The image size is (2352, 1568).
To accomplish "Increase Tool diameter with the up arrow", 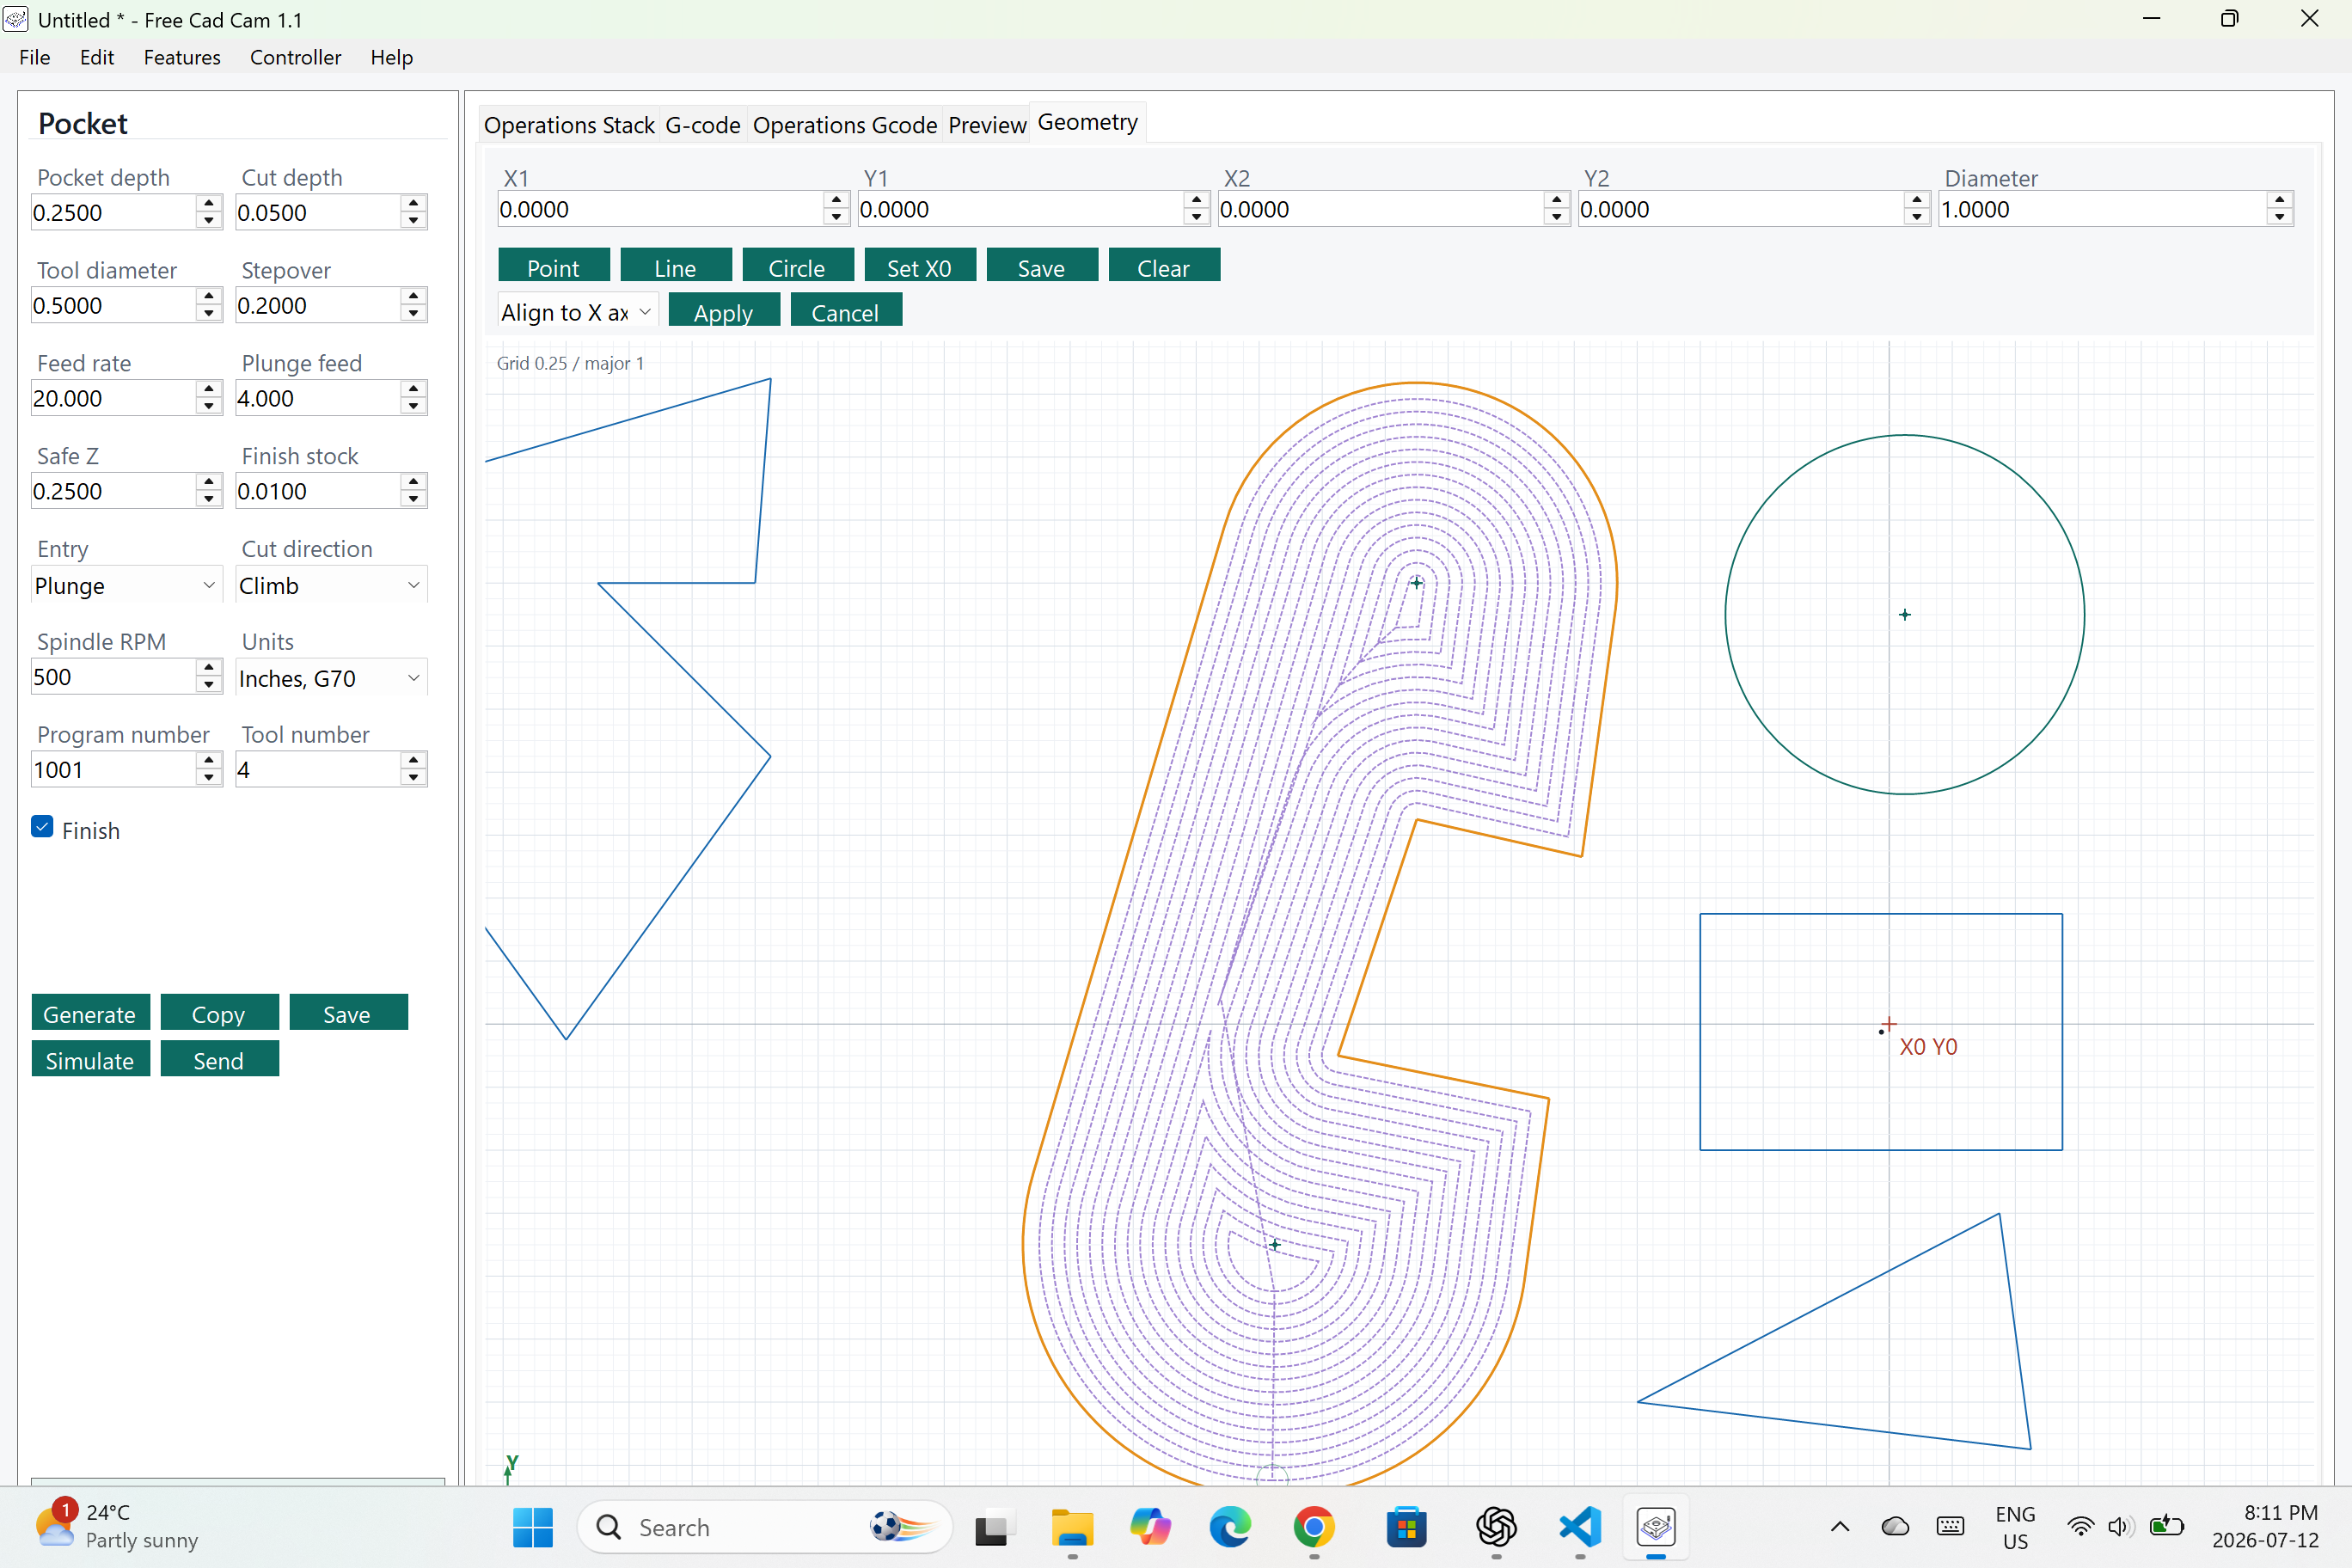I will click(208, 296).
